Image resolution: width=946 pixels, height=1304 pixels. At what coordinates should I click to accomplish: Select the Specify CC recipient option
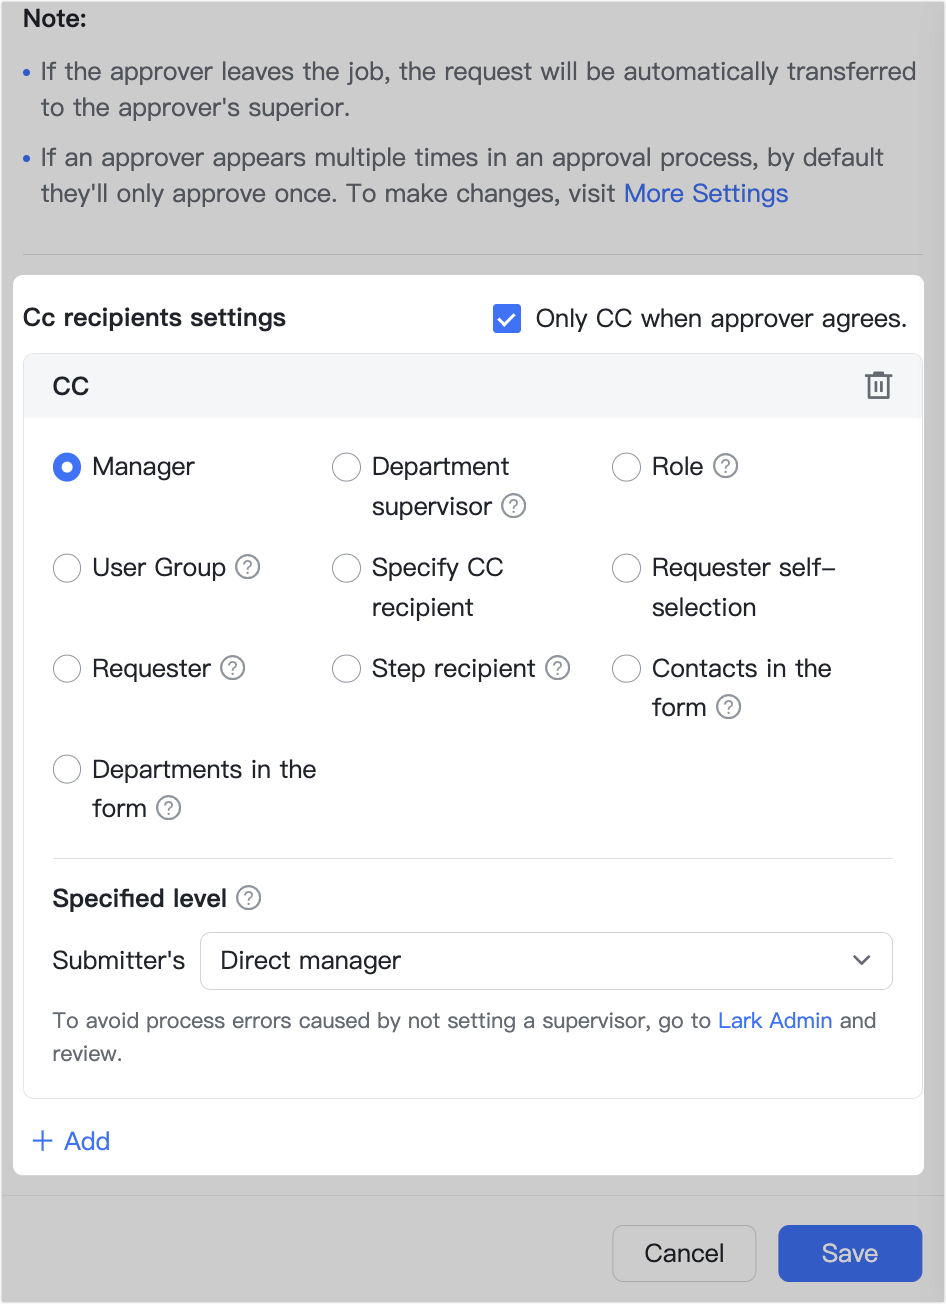346,567
